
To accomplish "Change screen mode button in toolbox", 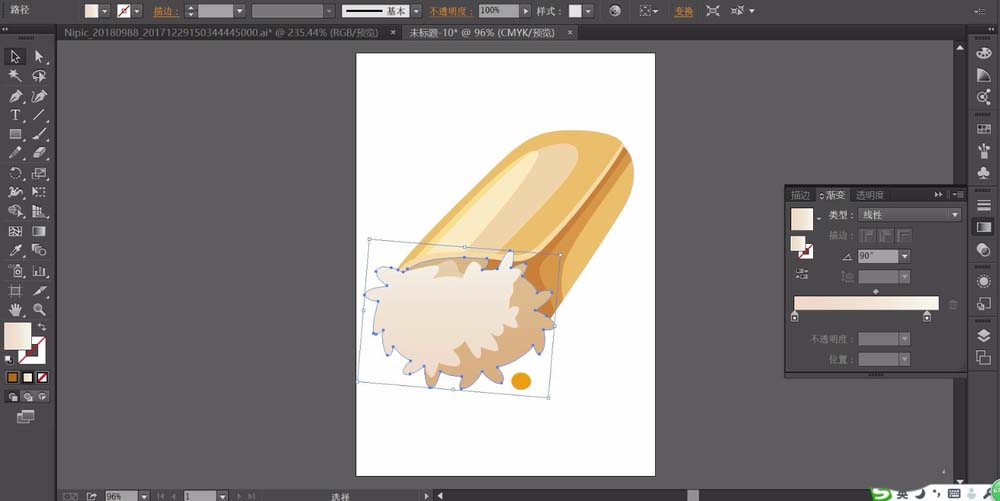I will coord(26,417).
